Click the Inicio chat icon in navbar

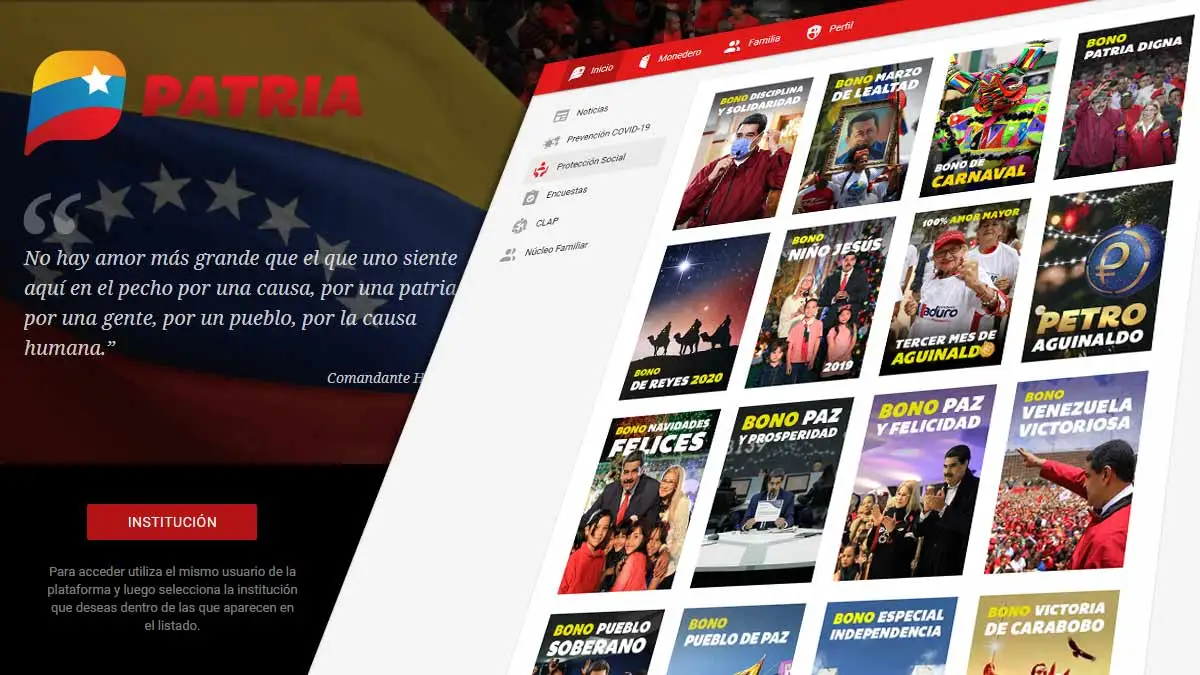click(577, 73)
